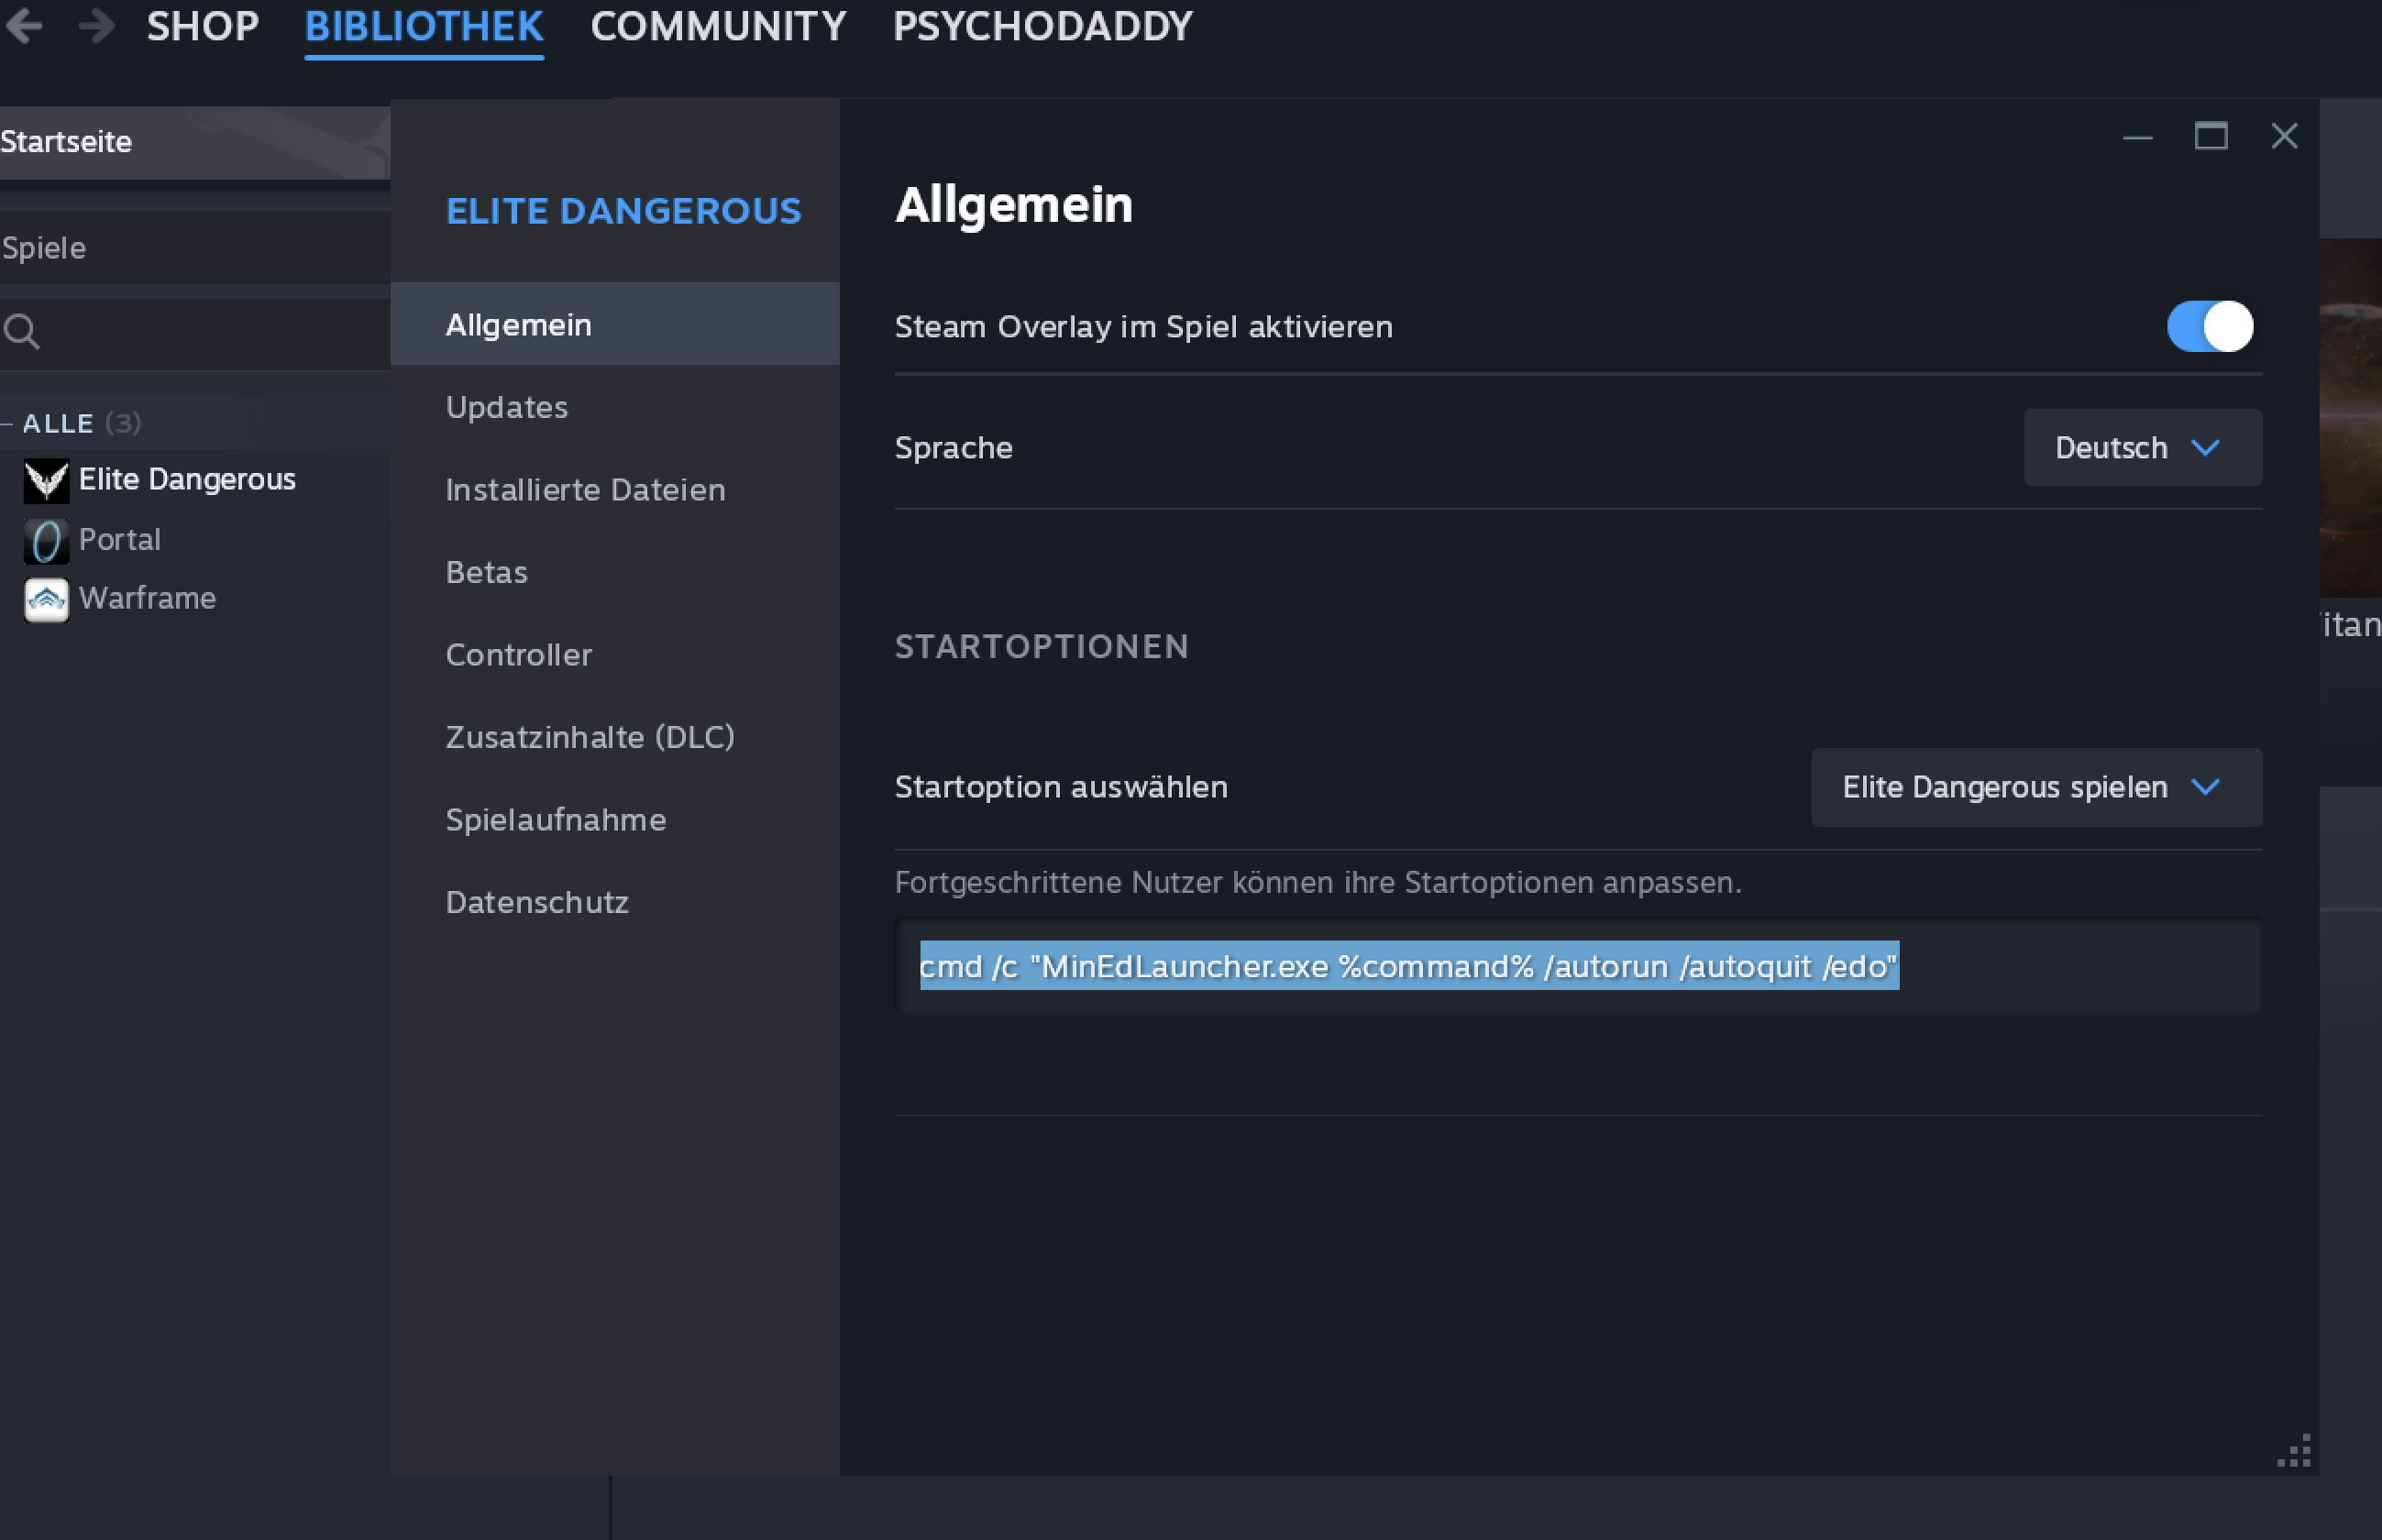Image resolution: width=2382 pixels, height=1540 pixels.
Task: Select the Controller tab
Action: [x=614, y=655]
